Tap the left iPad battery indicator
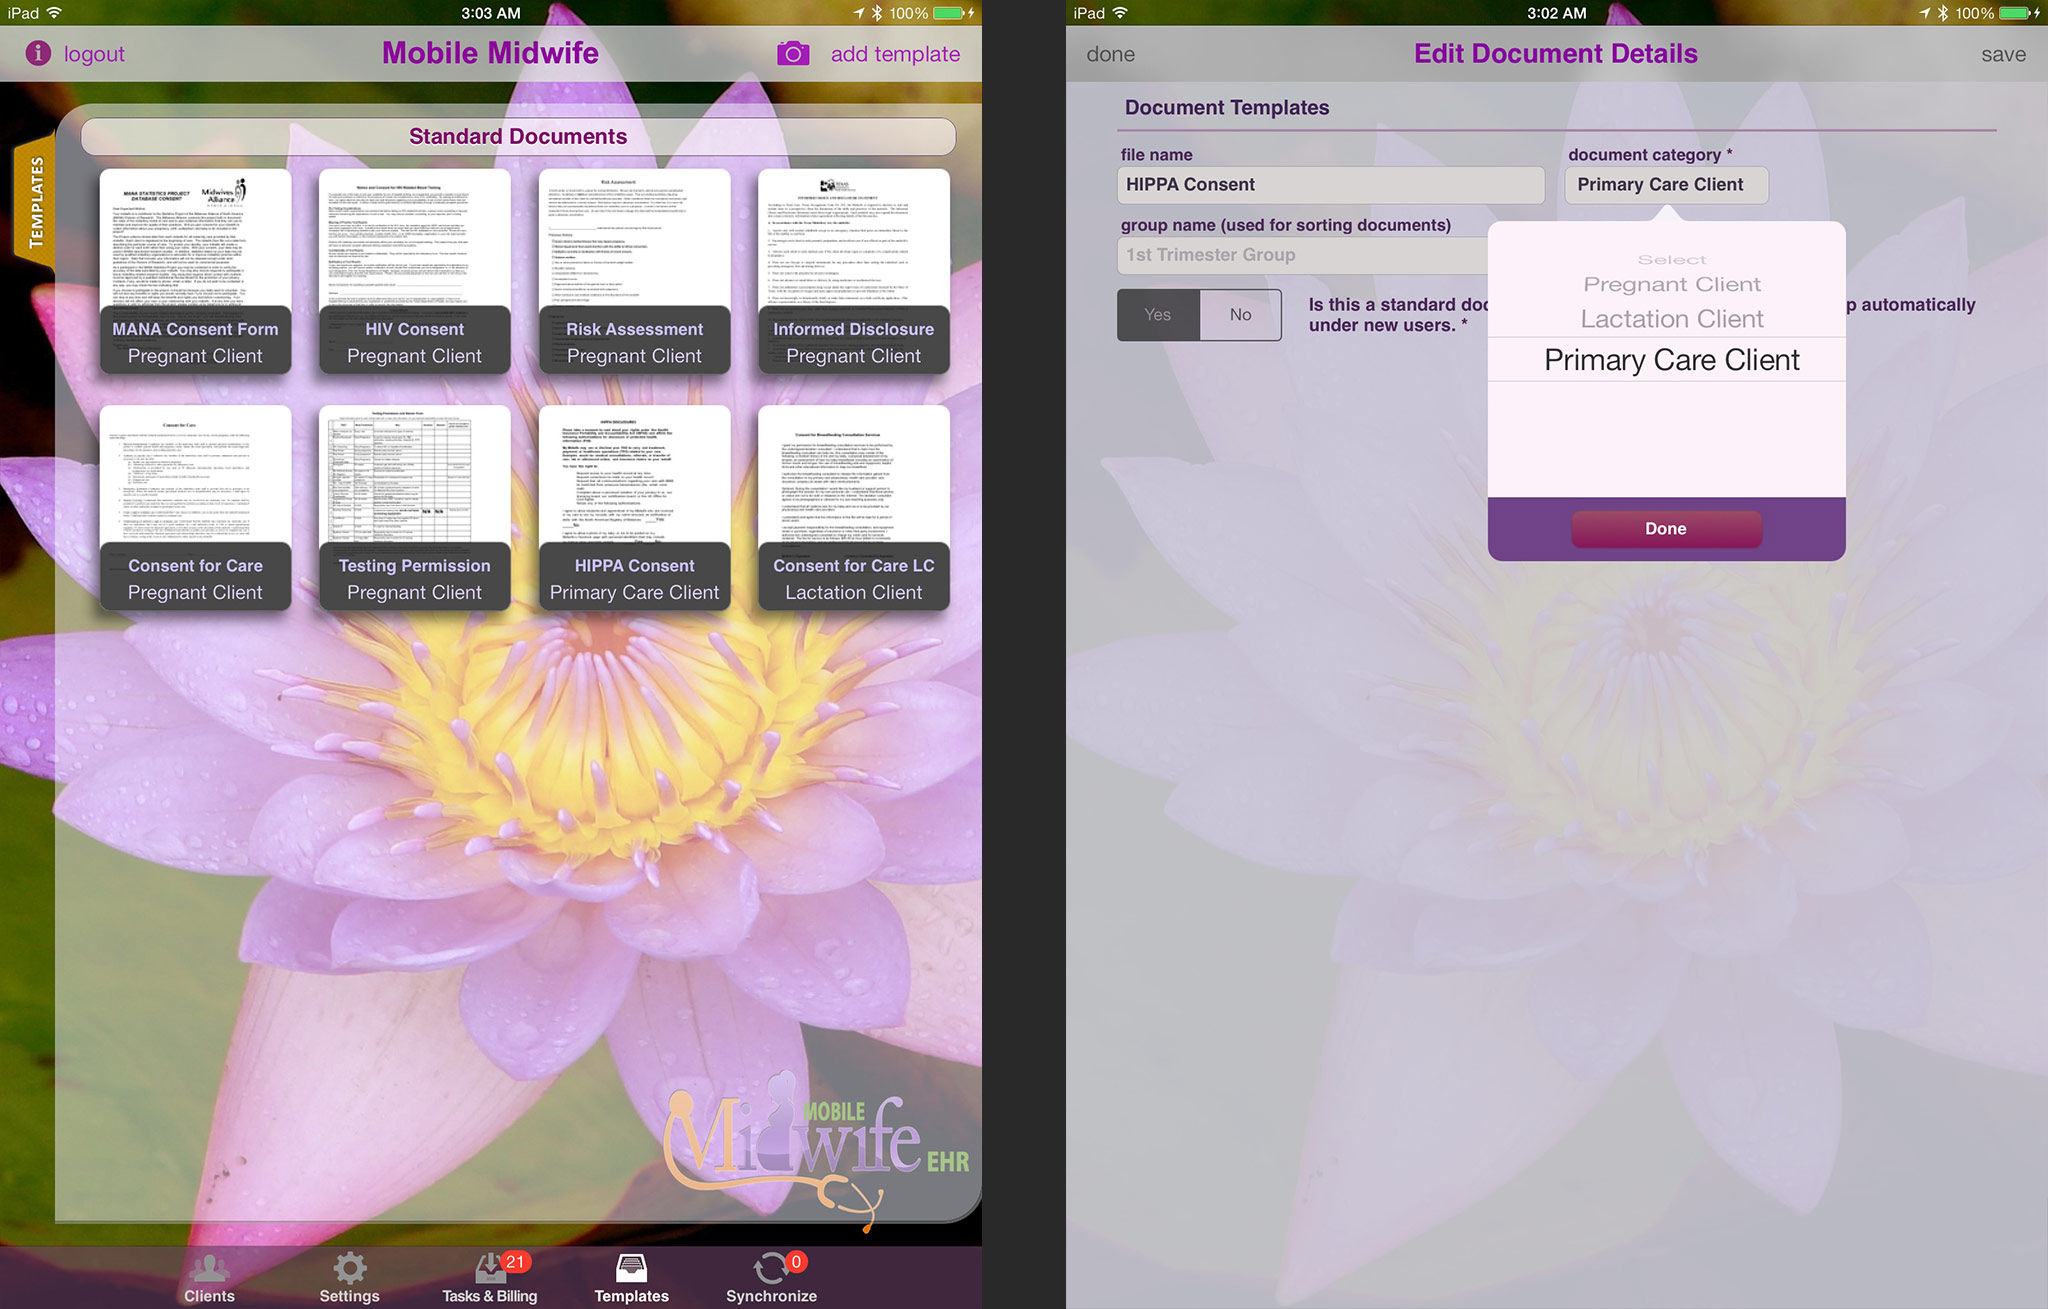The image size is (2048, 1309). pos(950,13)
